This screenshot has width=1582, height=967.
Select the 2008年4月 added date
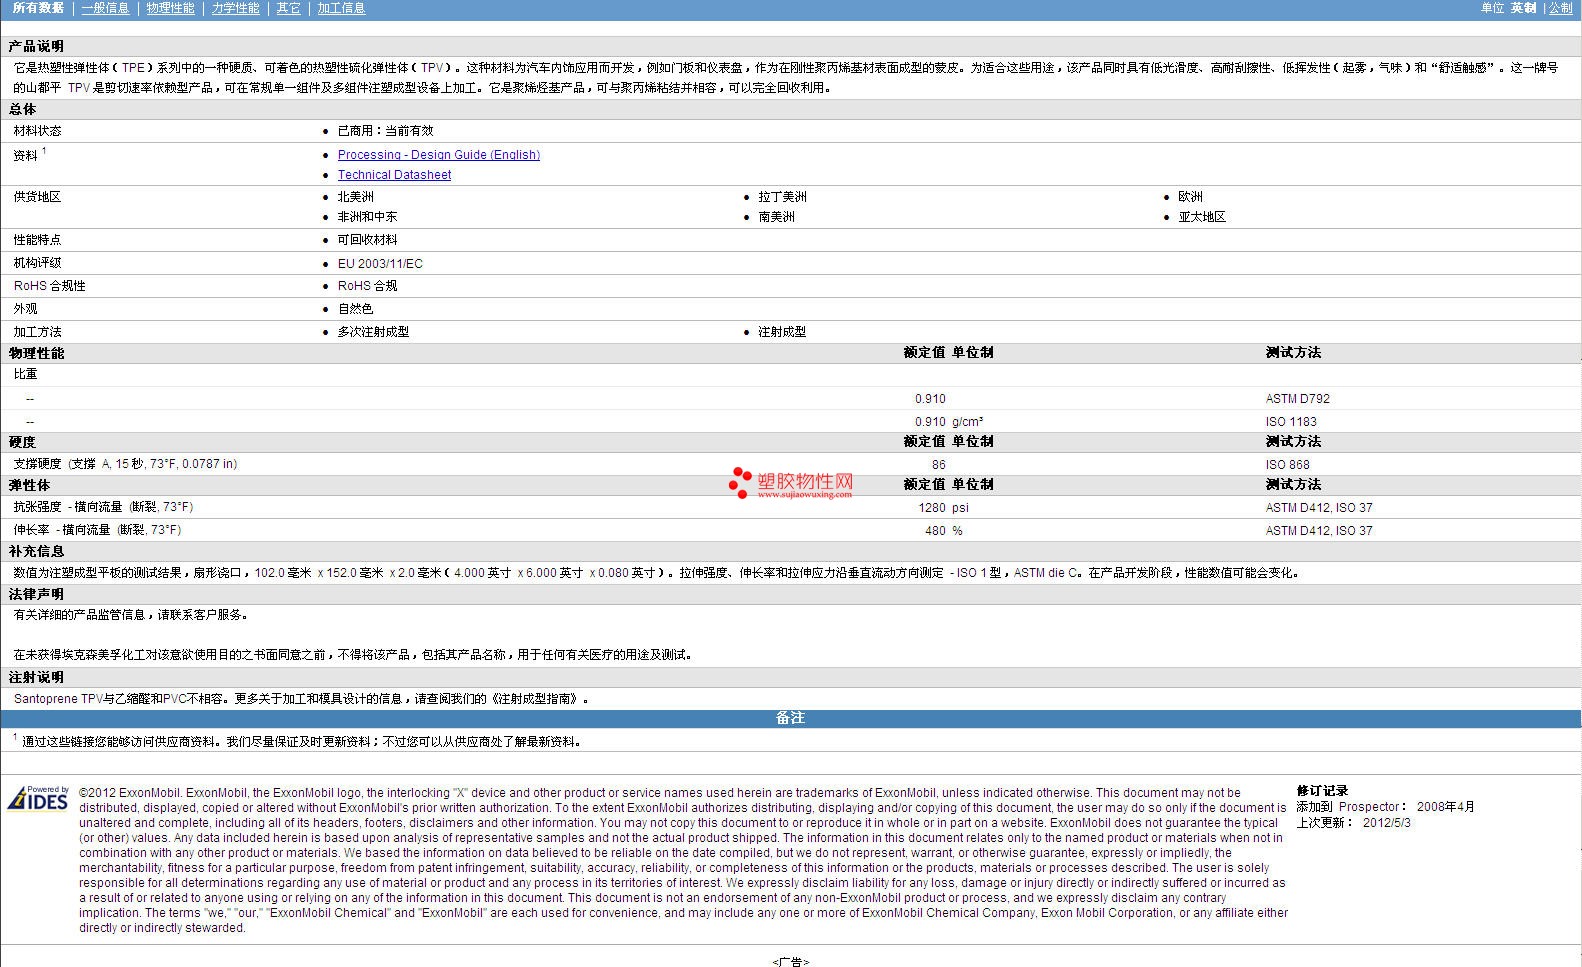(1446, 807)
